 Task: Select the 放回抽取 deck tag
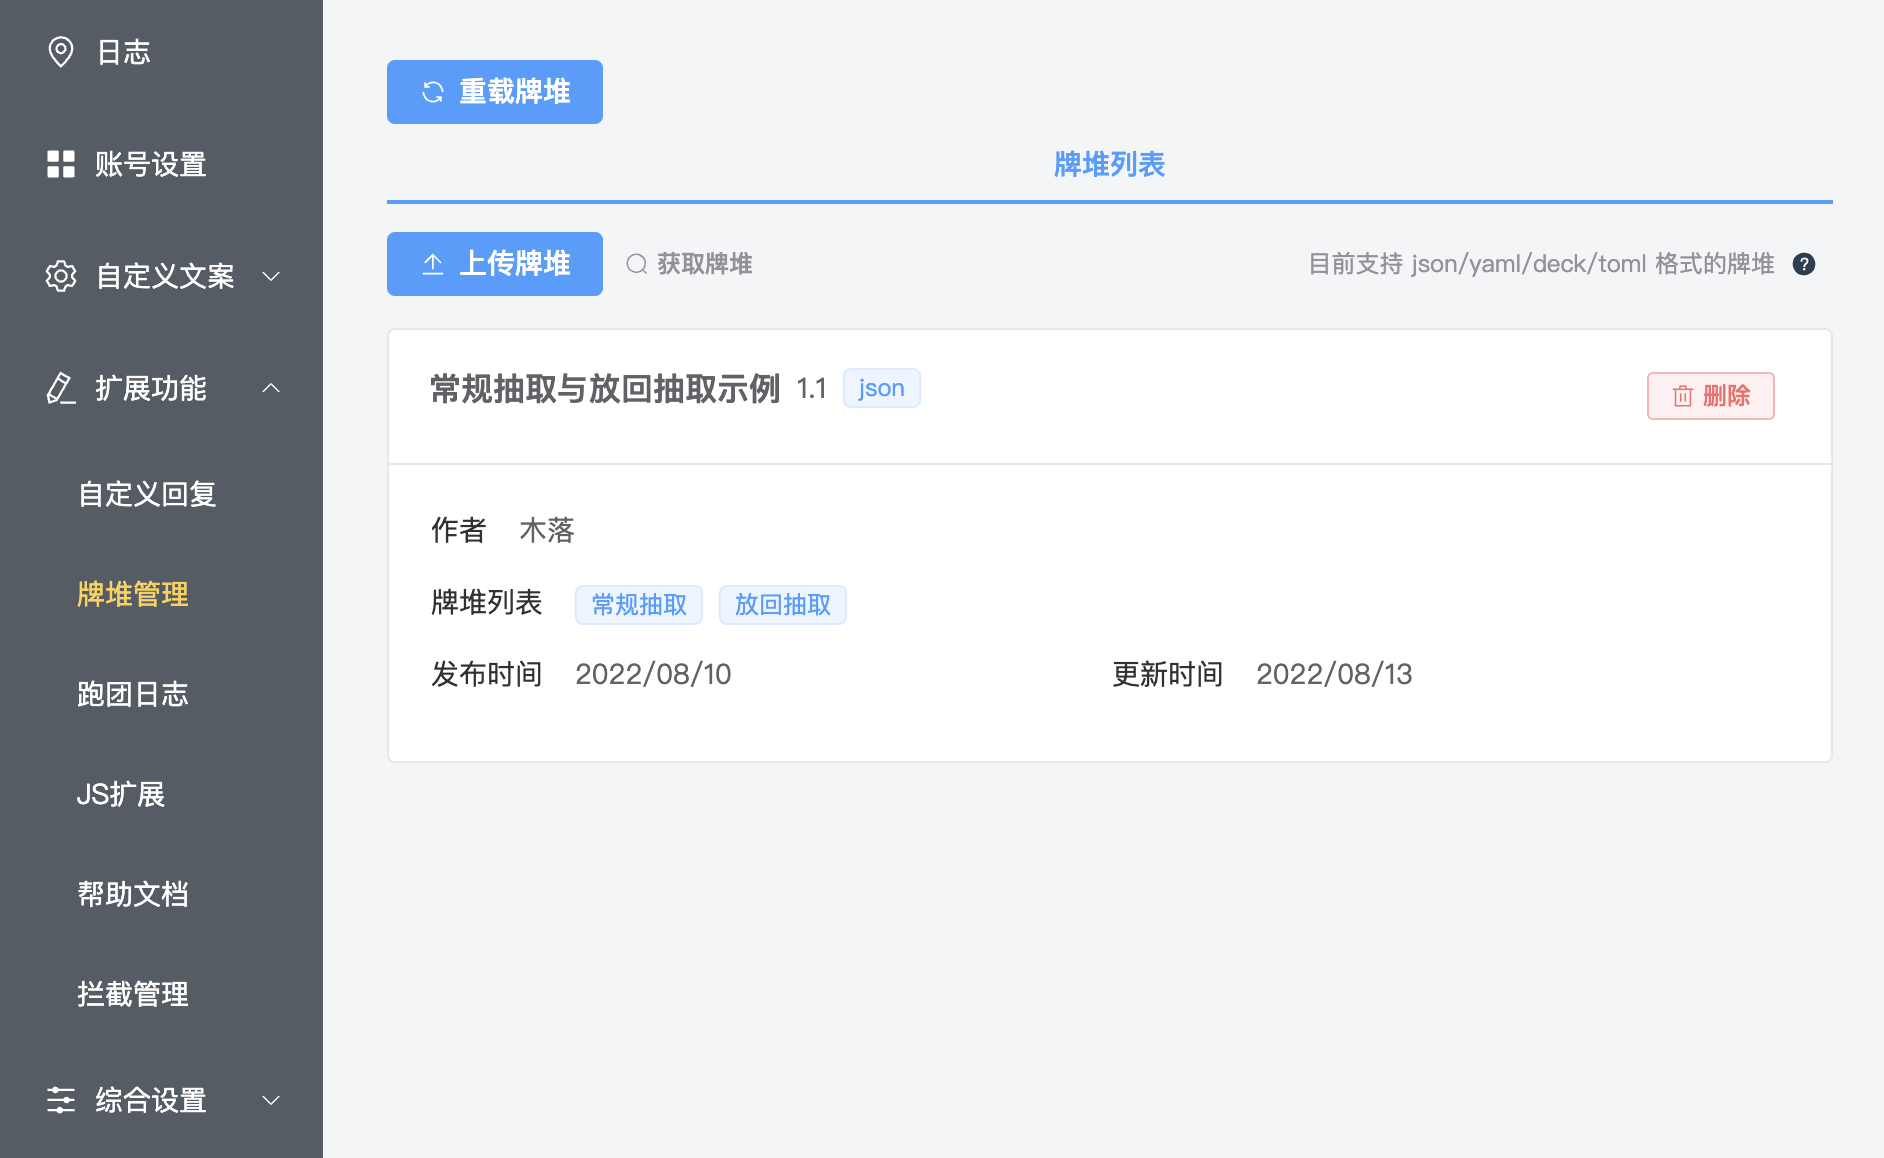click(x=782, y=604)
